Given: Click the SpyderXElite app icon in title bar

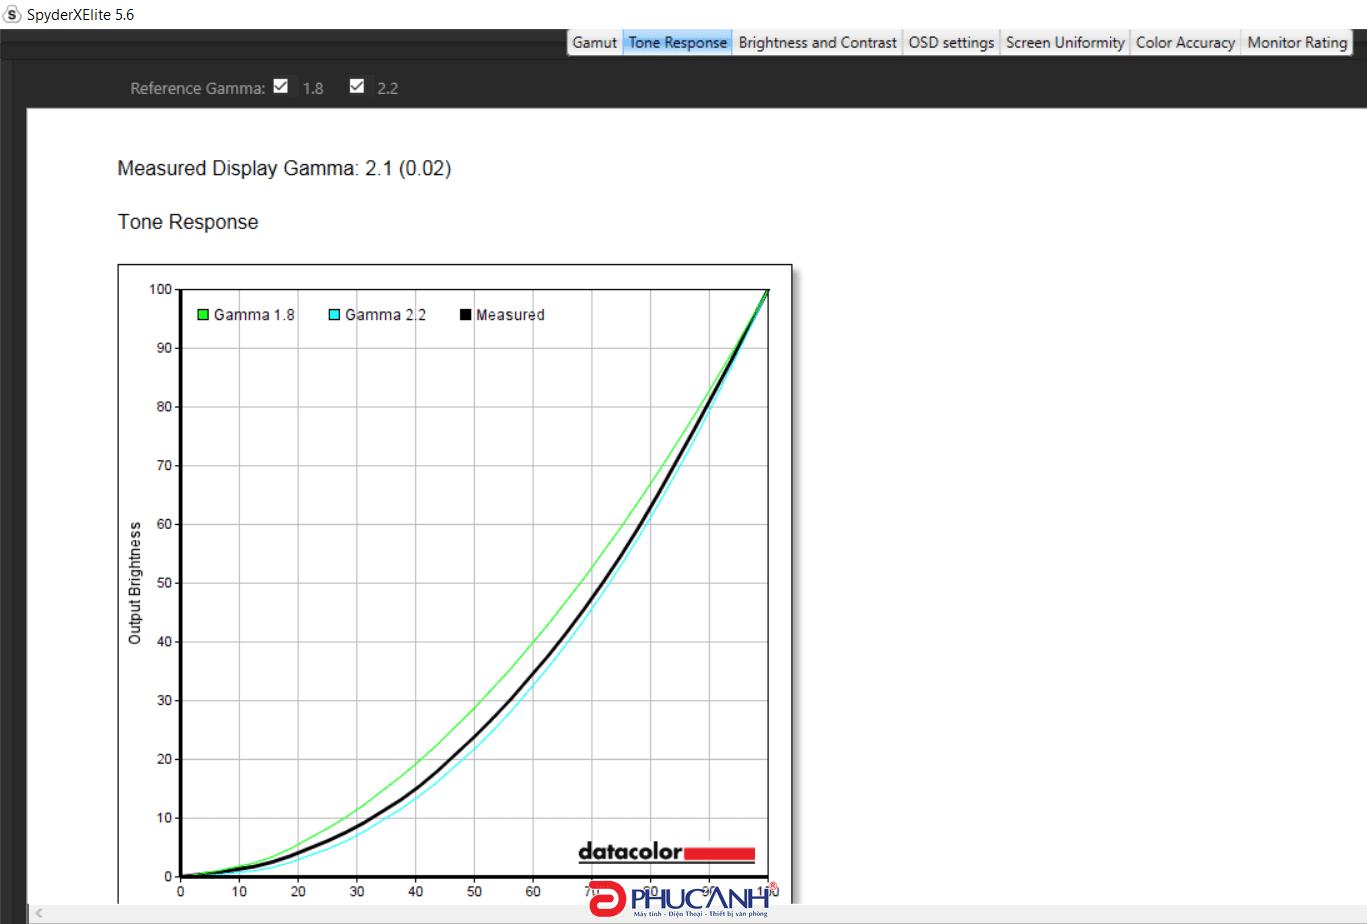Looking at the screenshot, I should pyautogui.click(x=13, y=15).
